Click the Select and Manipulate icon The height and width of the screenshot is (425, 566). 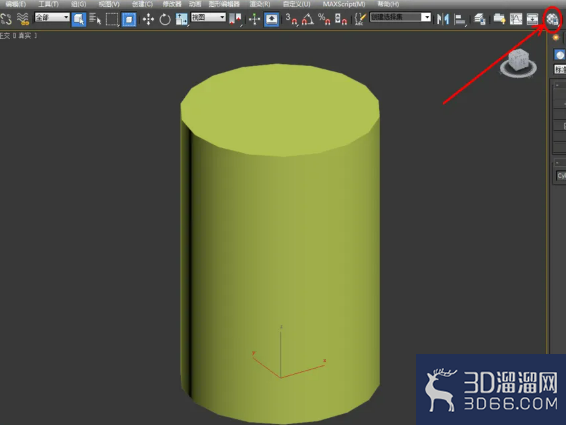[254, 19]
